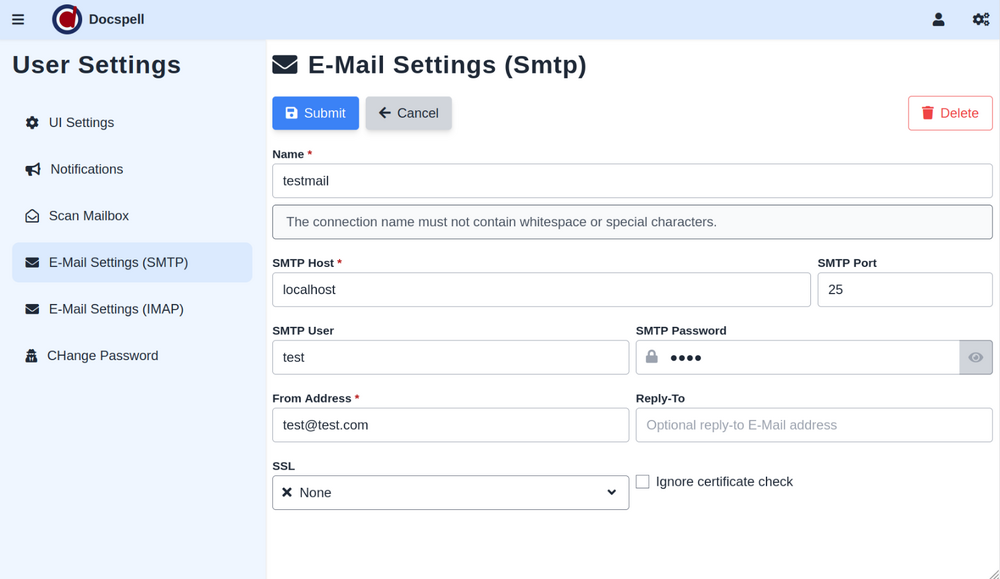This screenshot has width=1000, height=579.
Task: Click the gear icon next to UI Settings
Action: (x=32, y=123)
